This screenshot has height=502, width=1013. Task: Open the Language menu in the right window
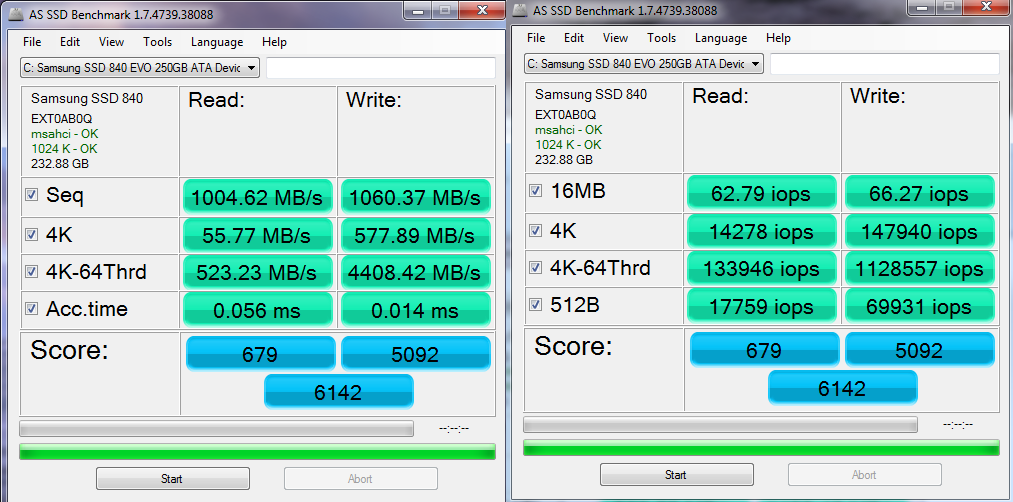pos(721,38)
